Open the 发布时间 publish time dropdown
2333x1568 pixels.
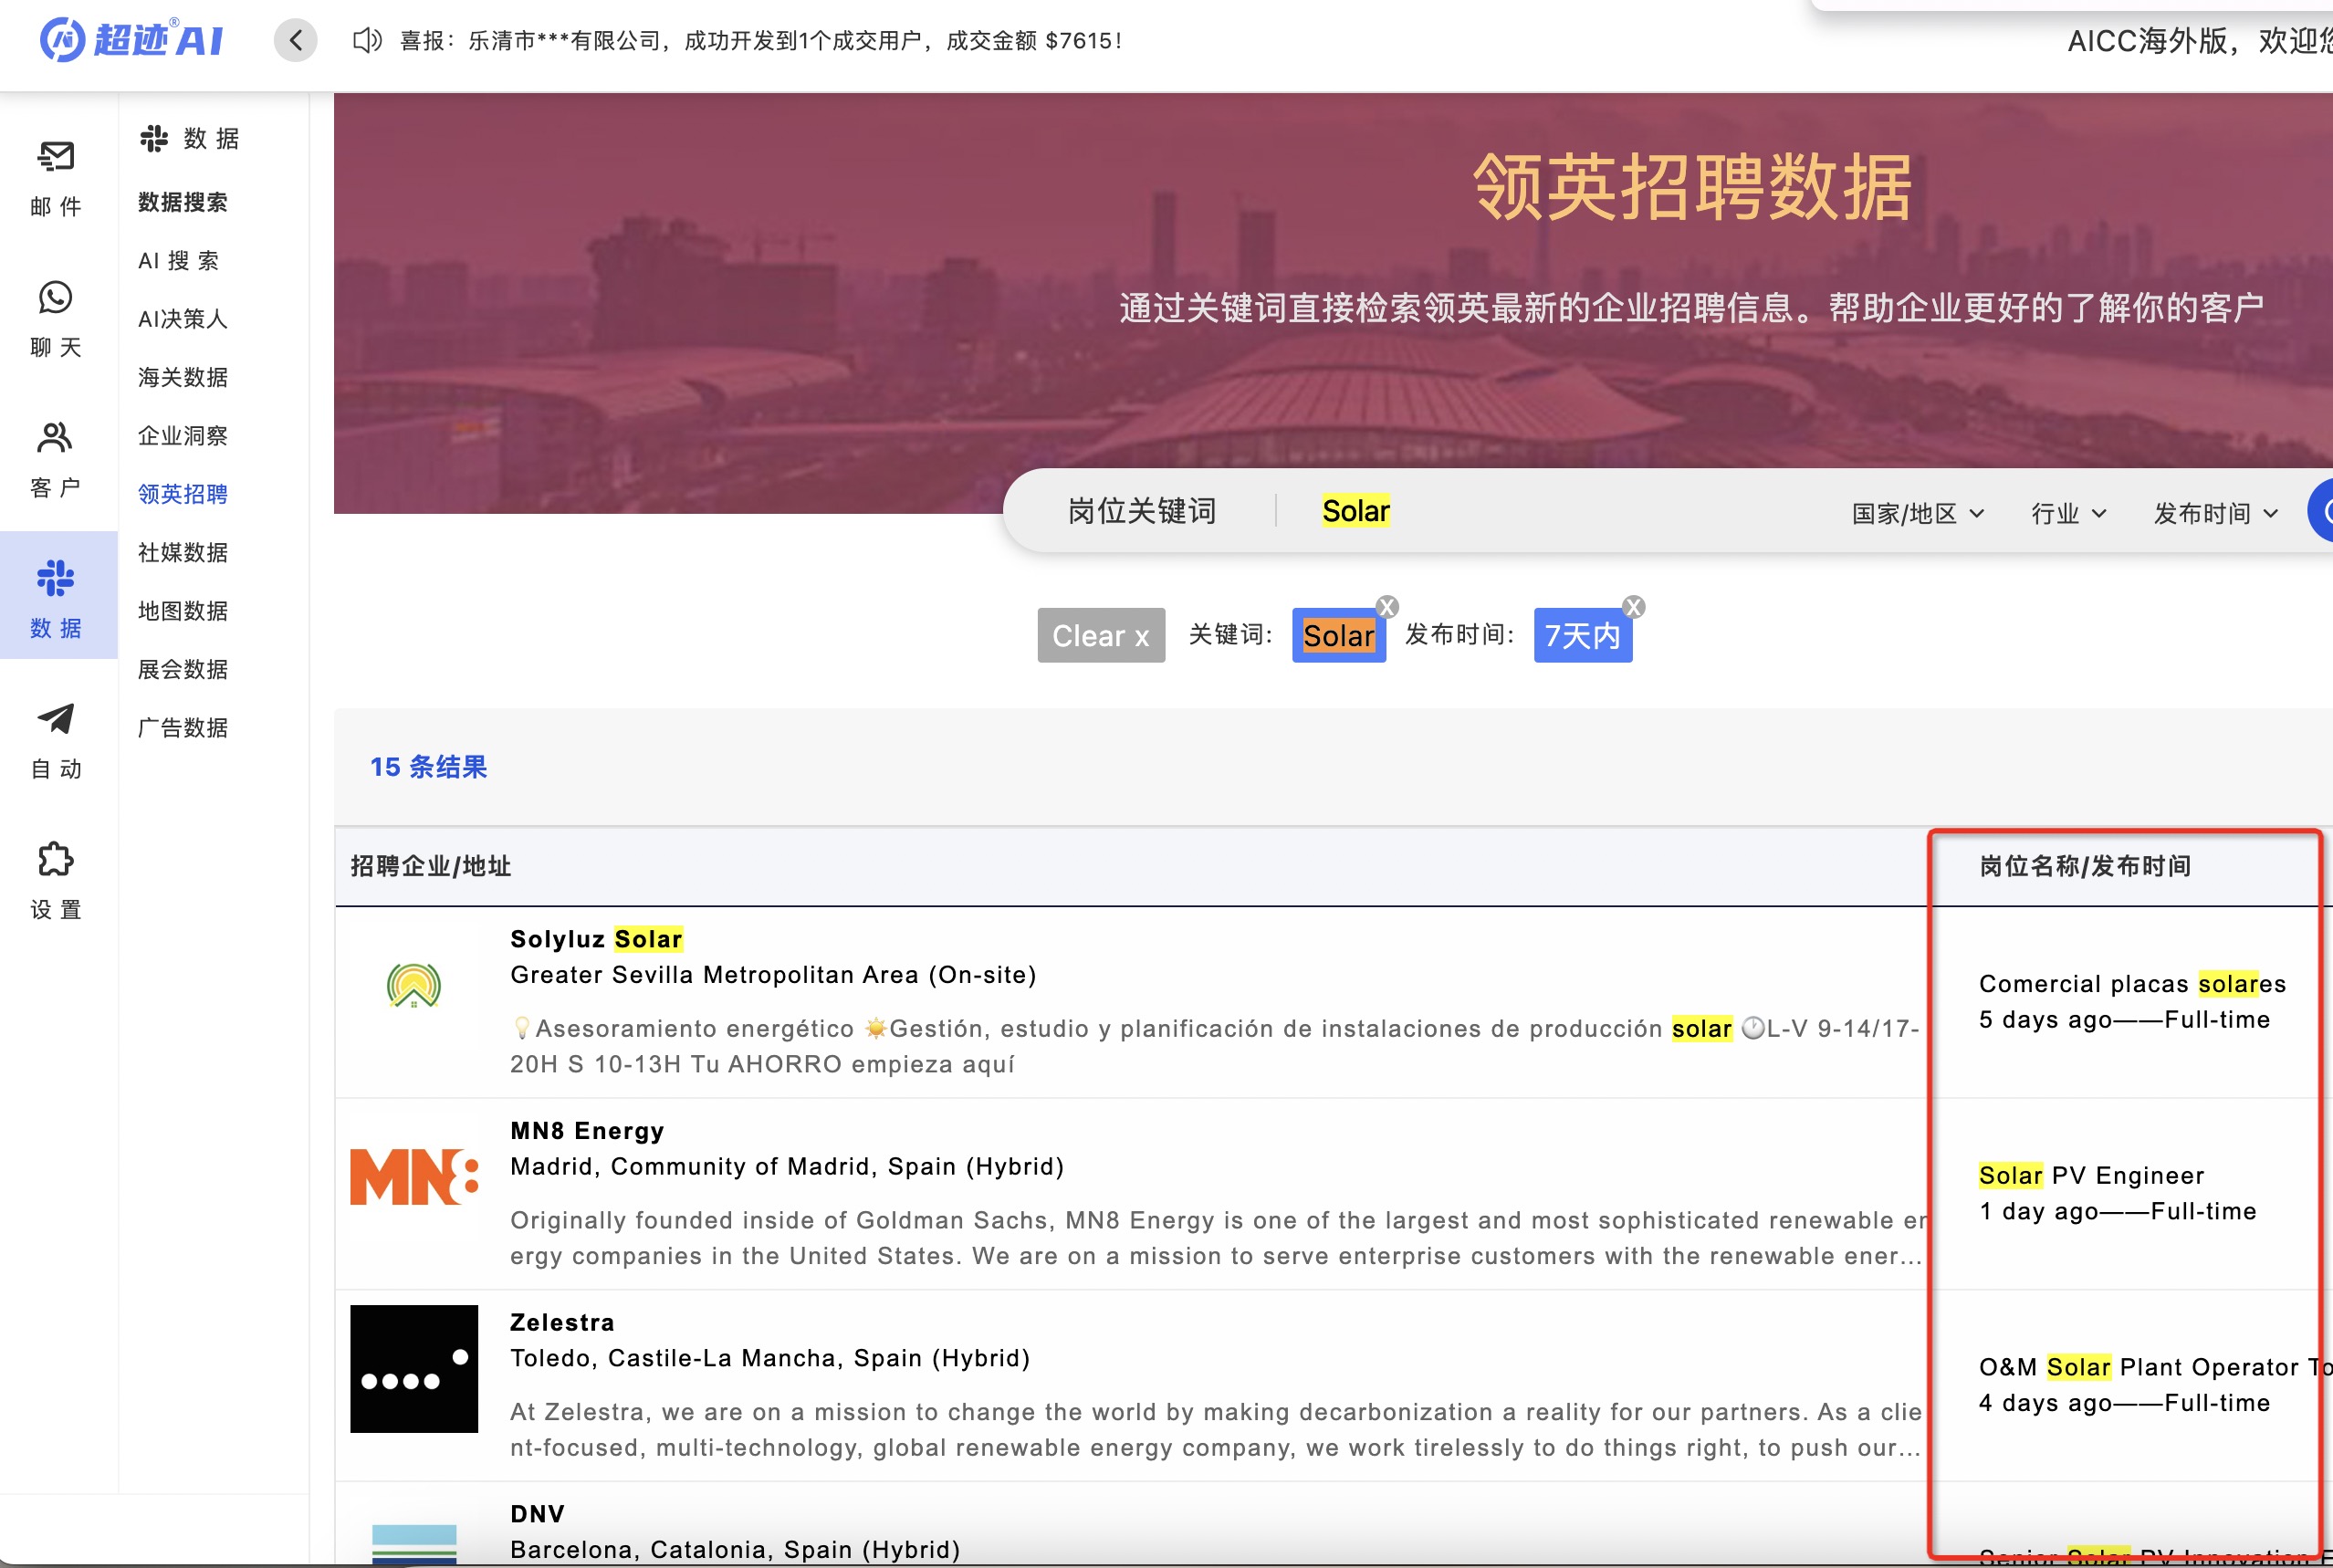[2215, 514]
